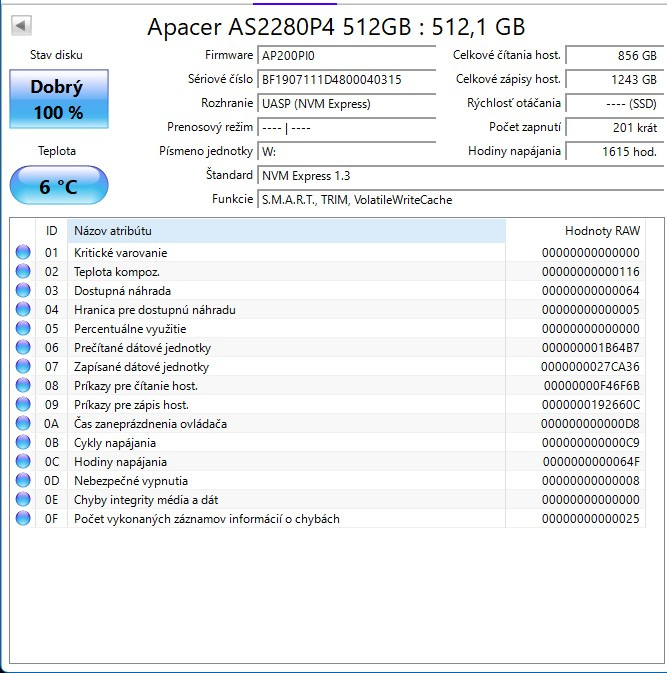Click the Funkcie field with S.M.A.R.T., TRIM
This screenshot has height=673, width=667.
click(x=461, y=200)
